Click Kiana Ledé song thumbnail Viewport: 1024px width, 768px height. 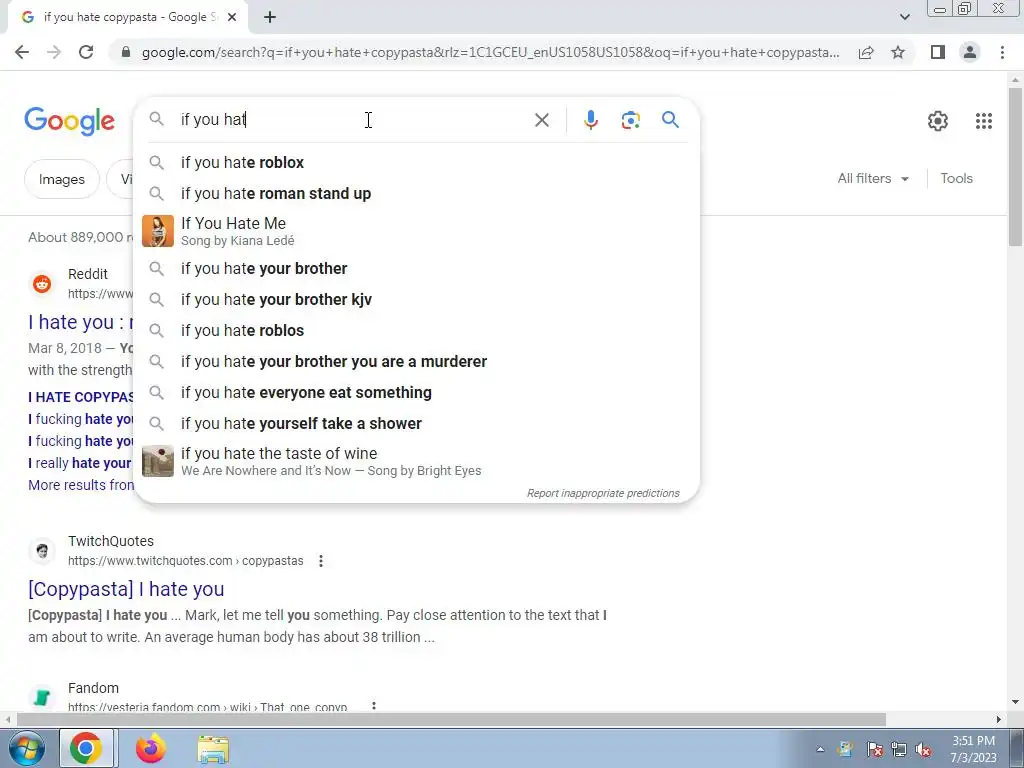(x=158, y=231)
